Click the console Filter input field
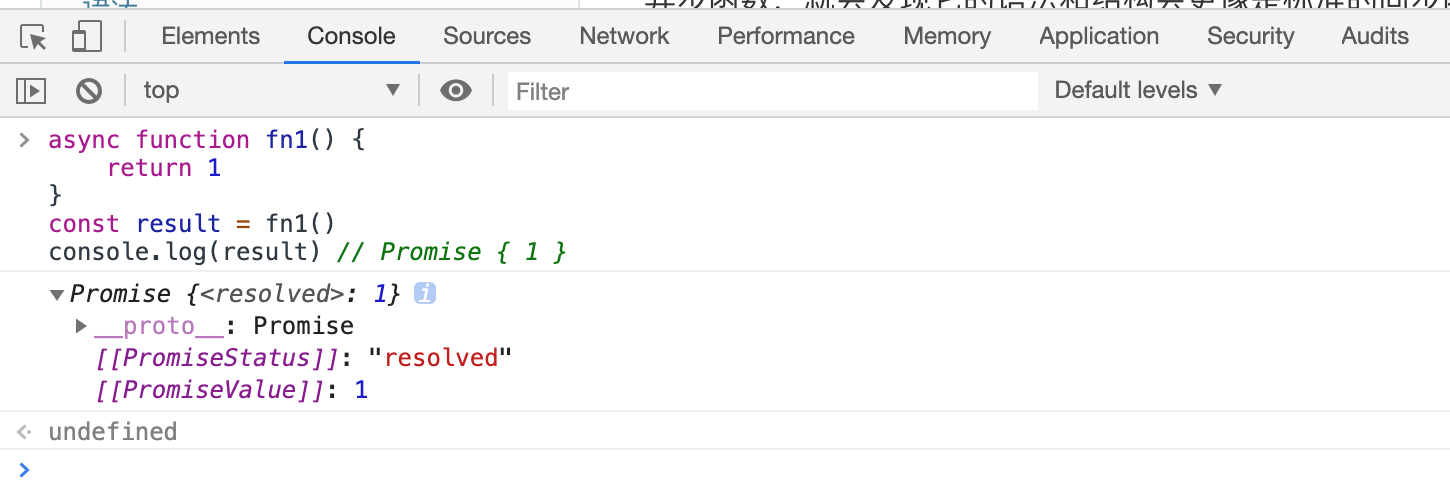The height and width of the screenshot is (486, 1450). coord(772,91)
